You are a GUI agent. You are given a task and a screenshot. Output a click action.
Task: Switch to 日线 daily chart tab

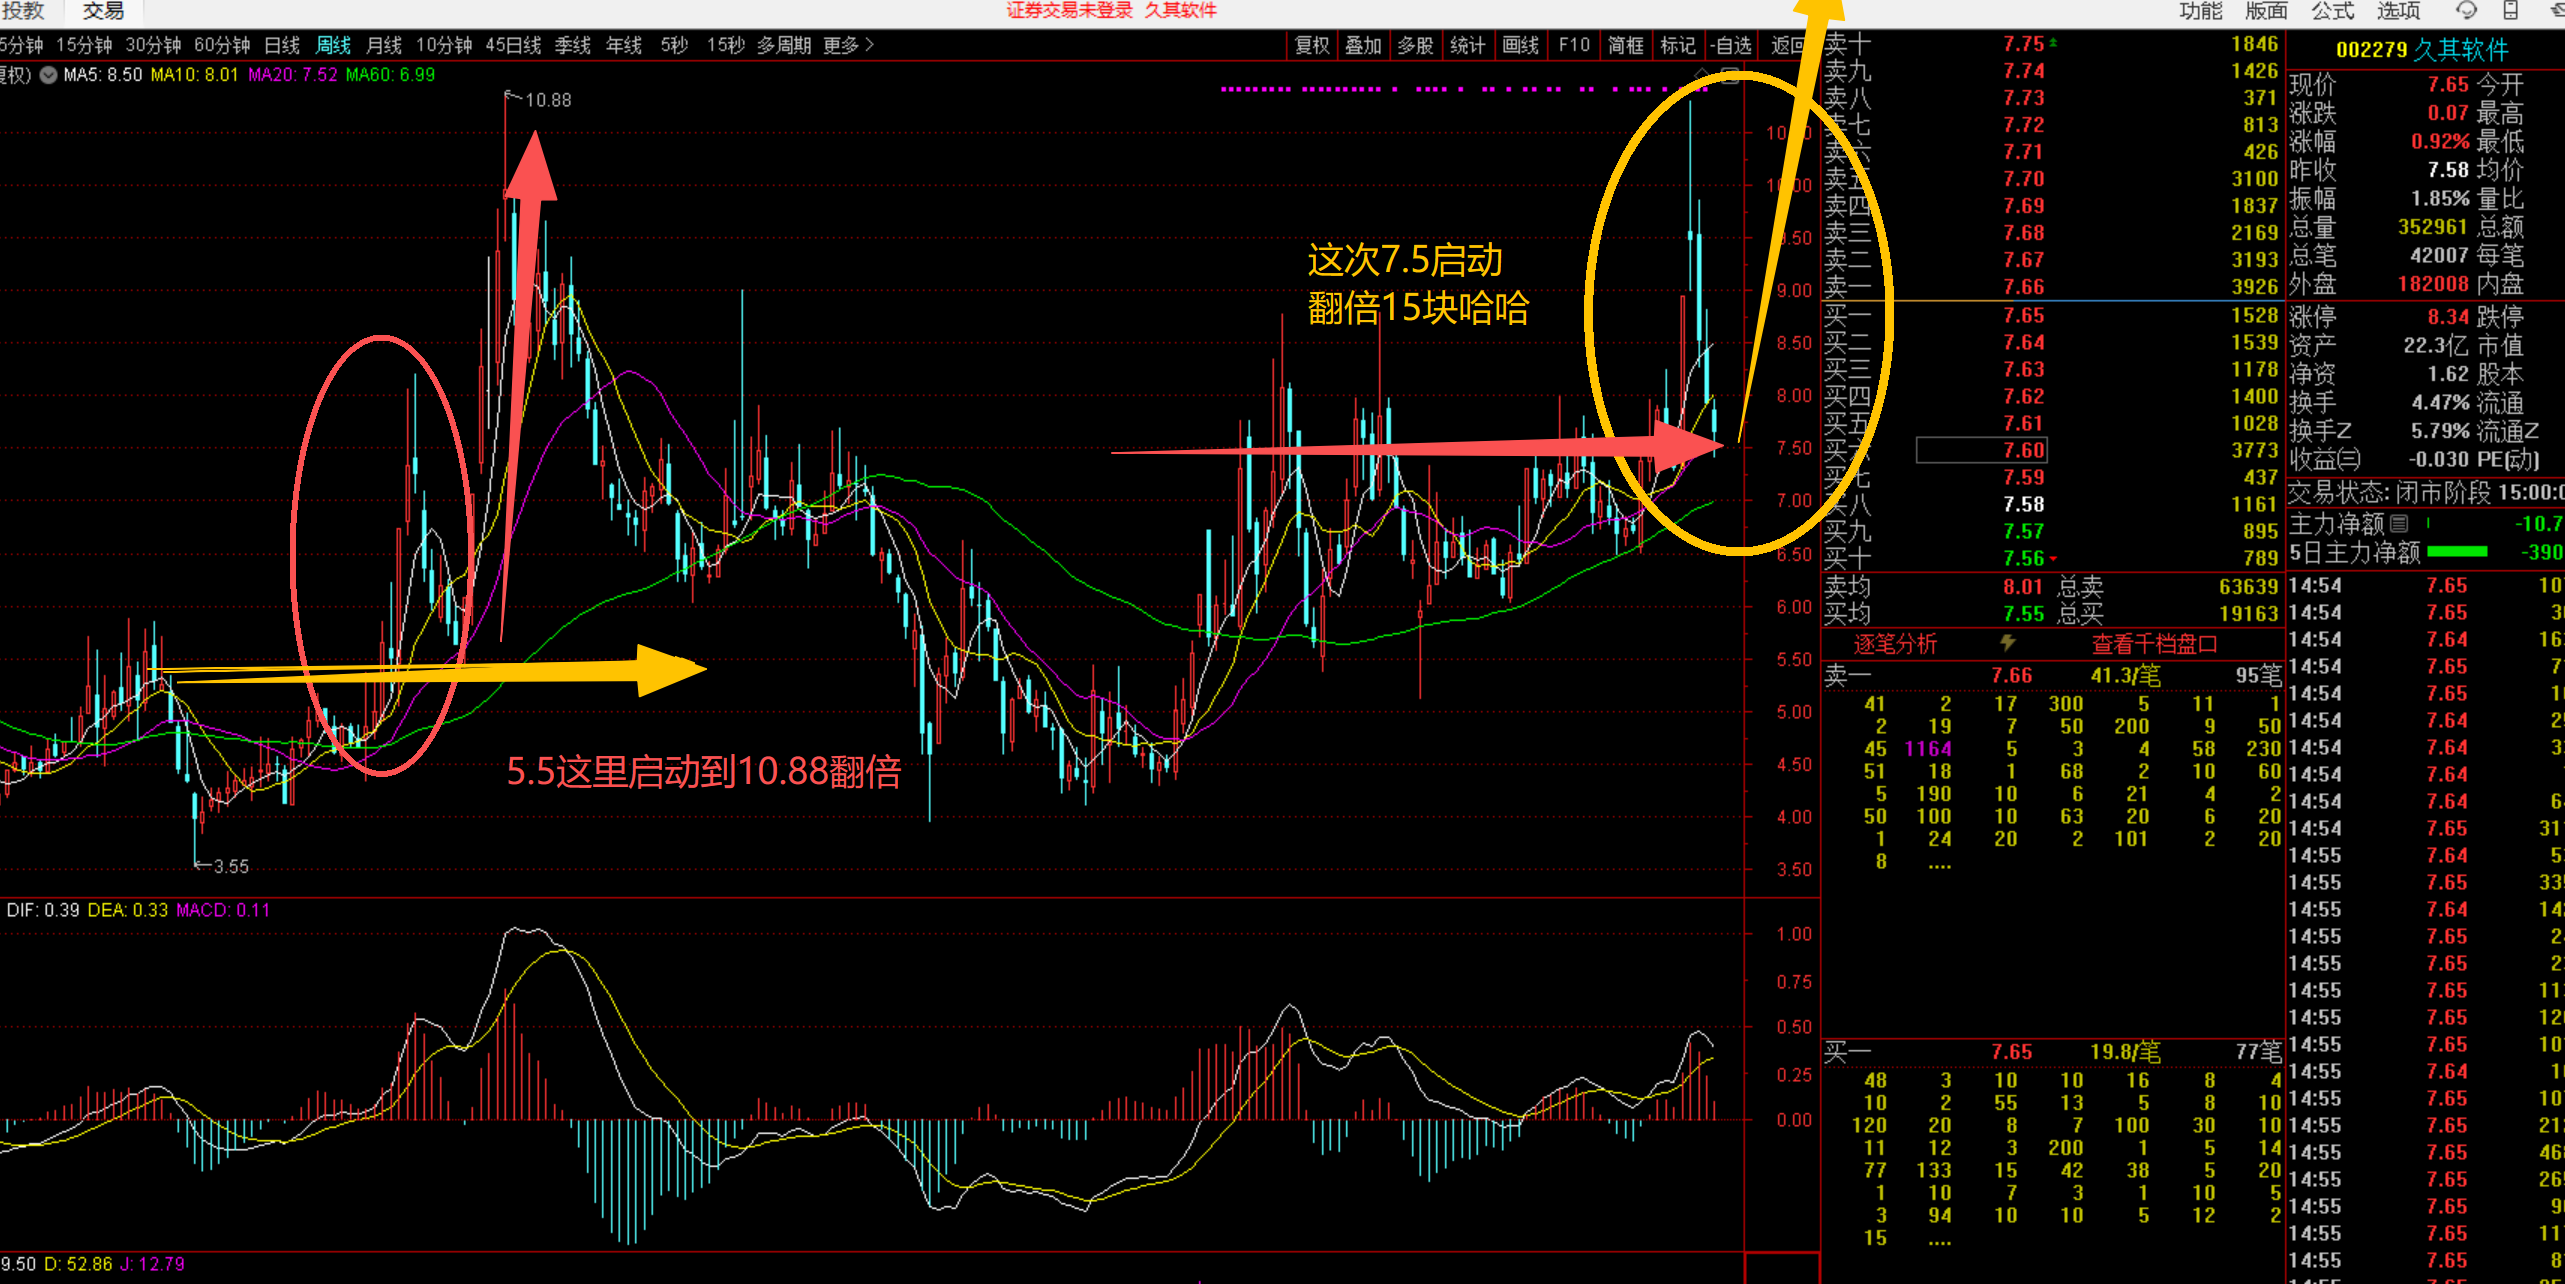coord(282,45)
